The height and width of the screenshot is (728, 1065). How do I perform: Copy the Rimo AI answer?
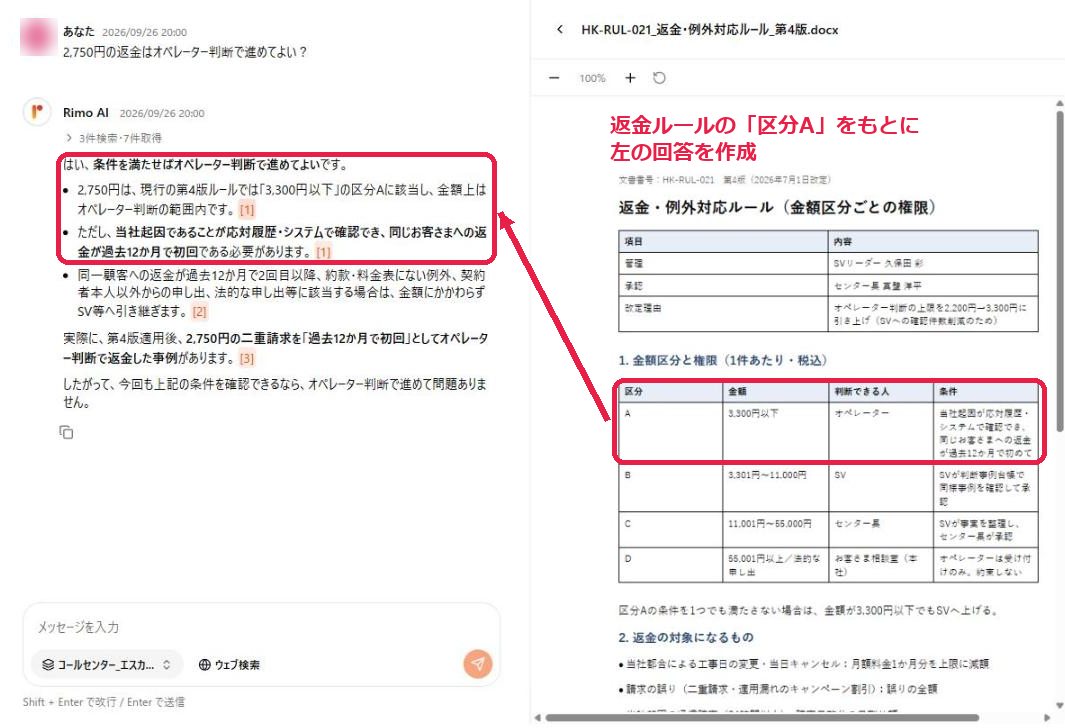click(x=66, y=432)
